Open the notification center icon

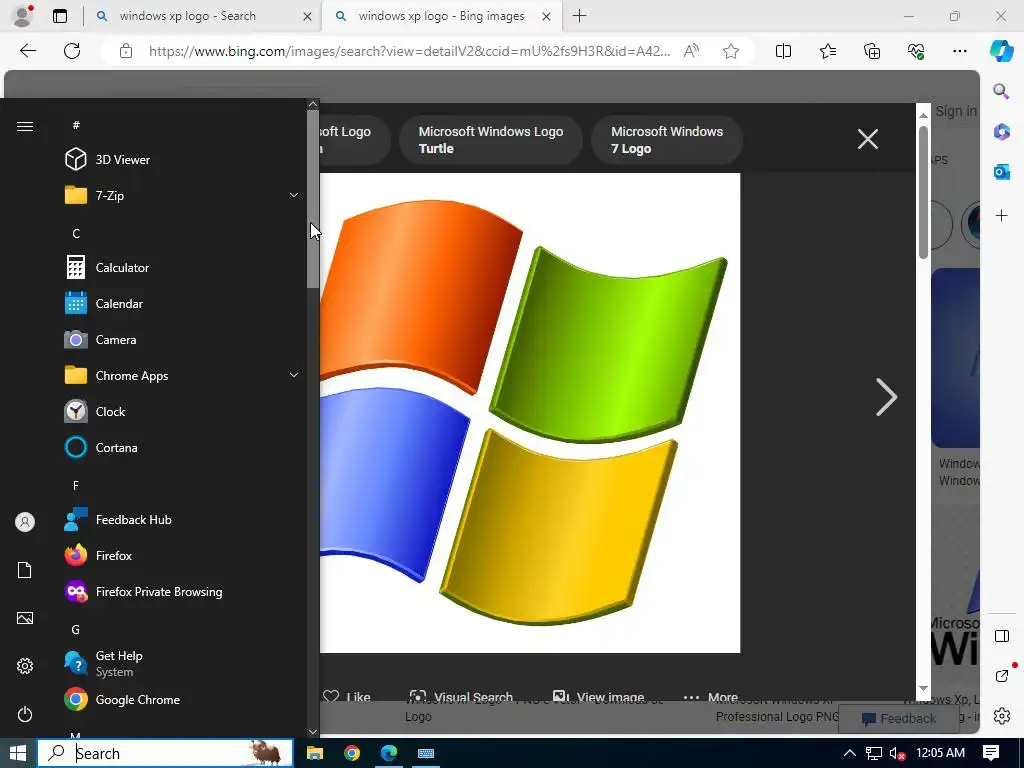coord(991,753)
